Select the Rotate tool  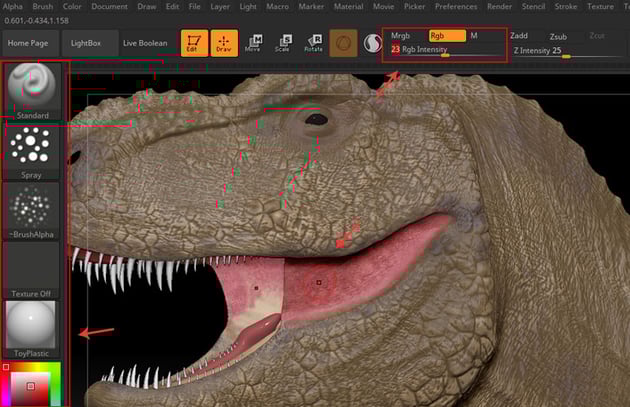click(x=313, y=43)
